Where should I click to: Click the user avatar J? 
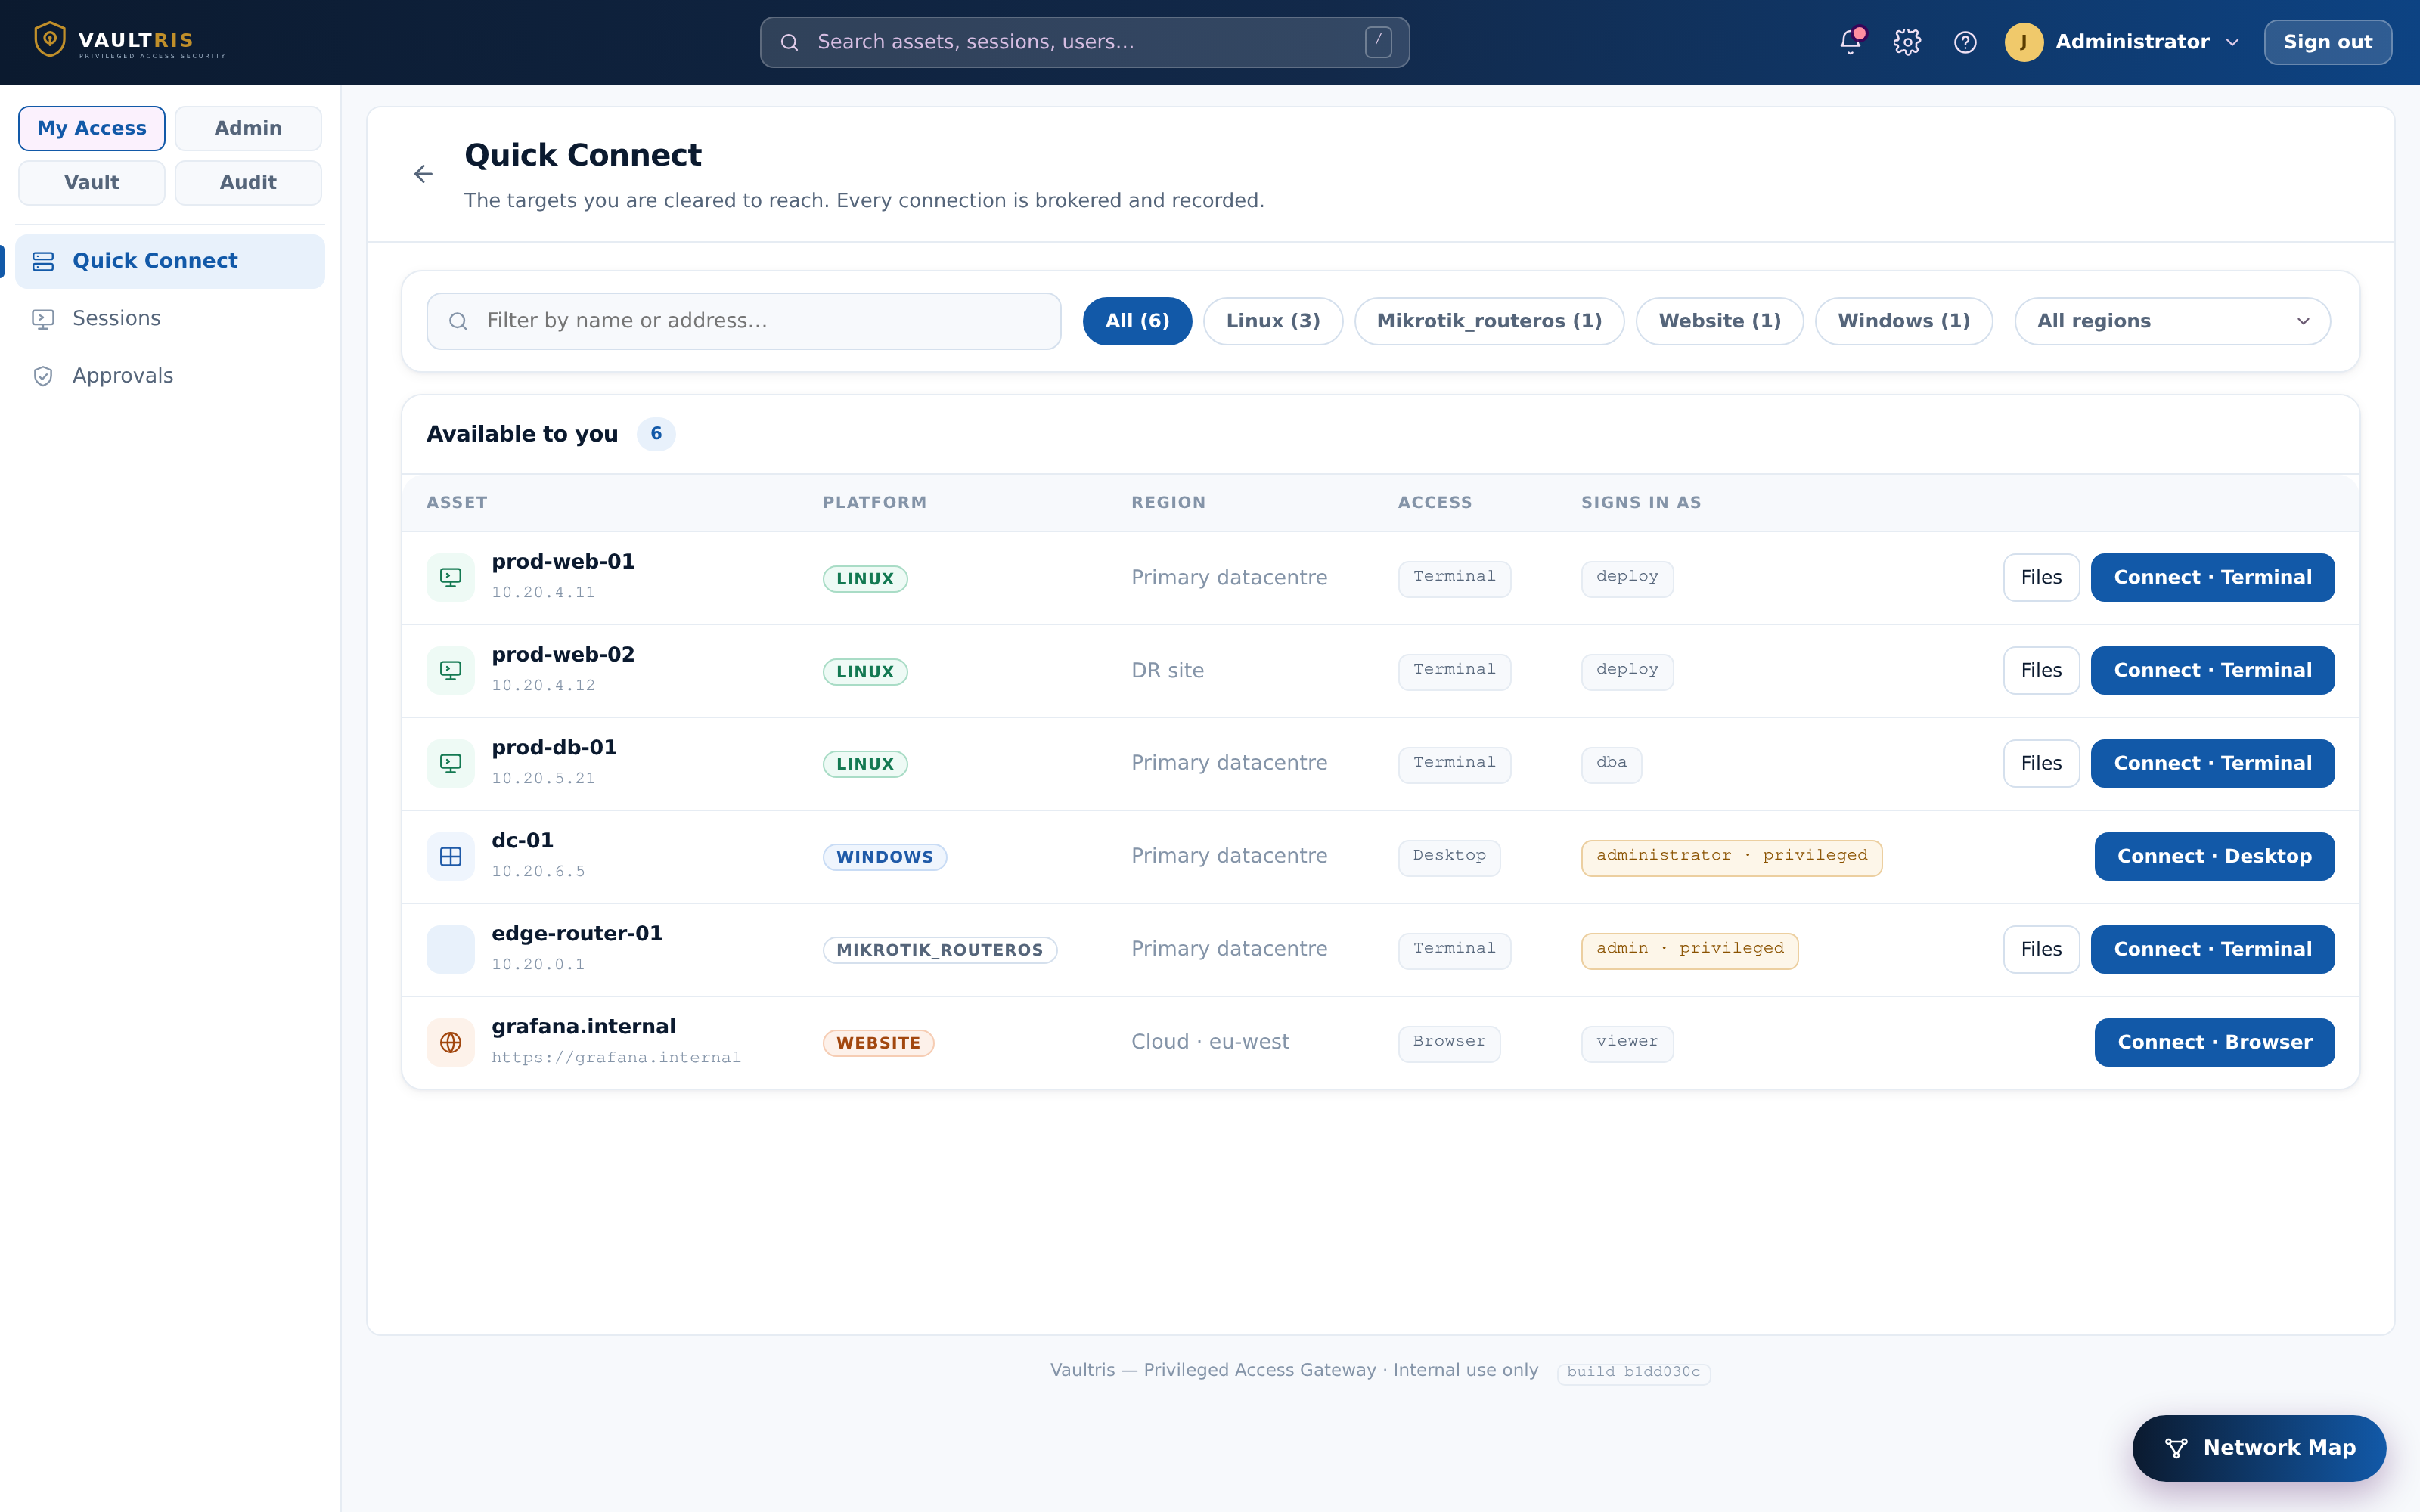click(2024, 42)
